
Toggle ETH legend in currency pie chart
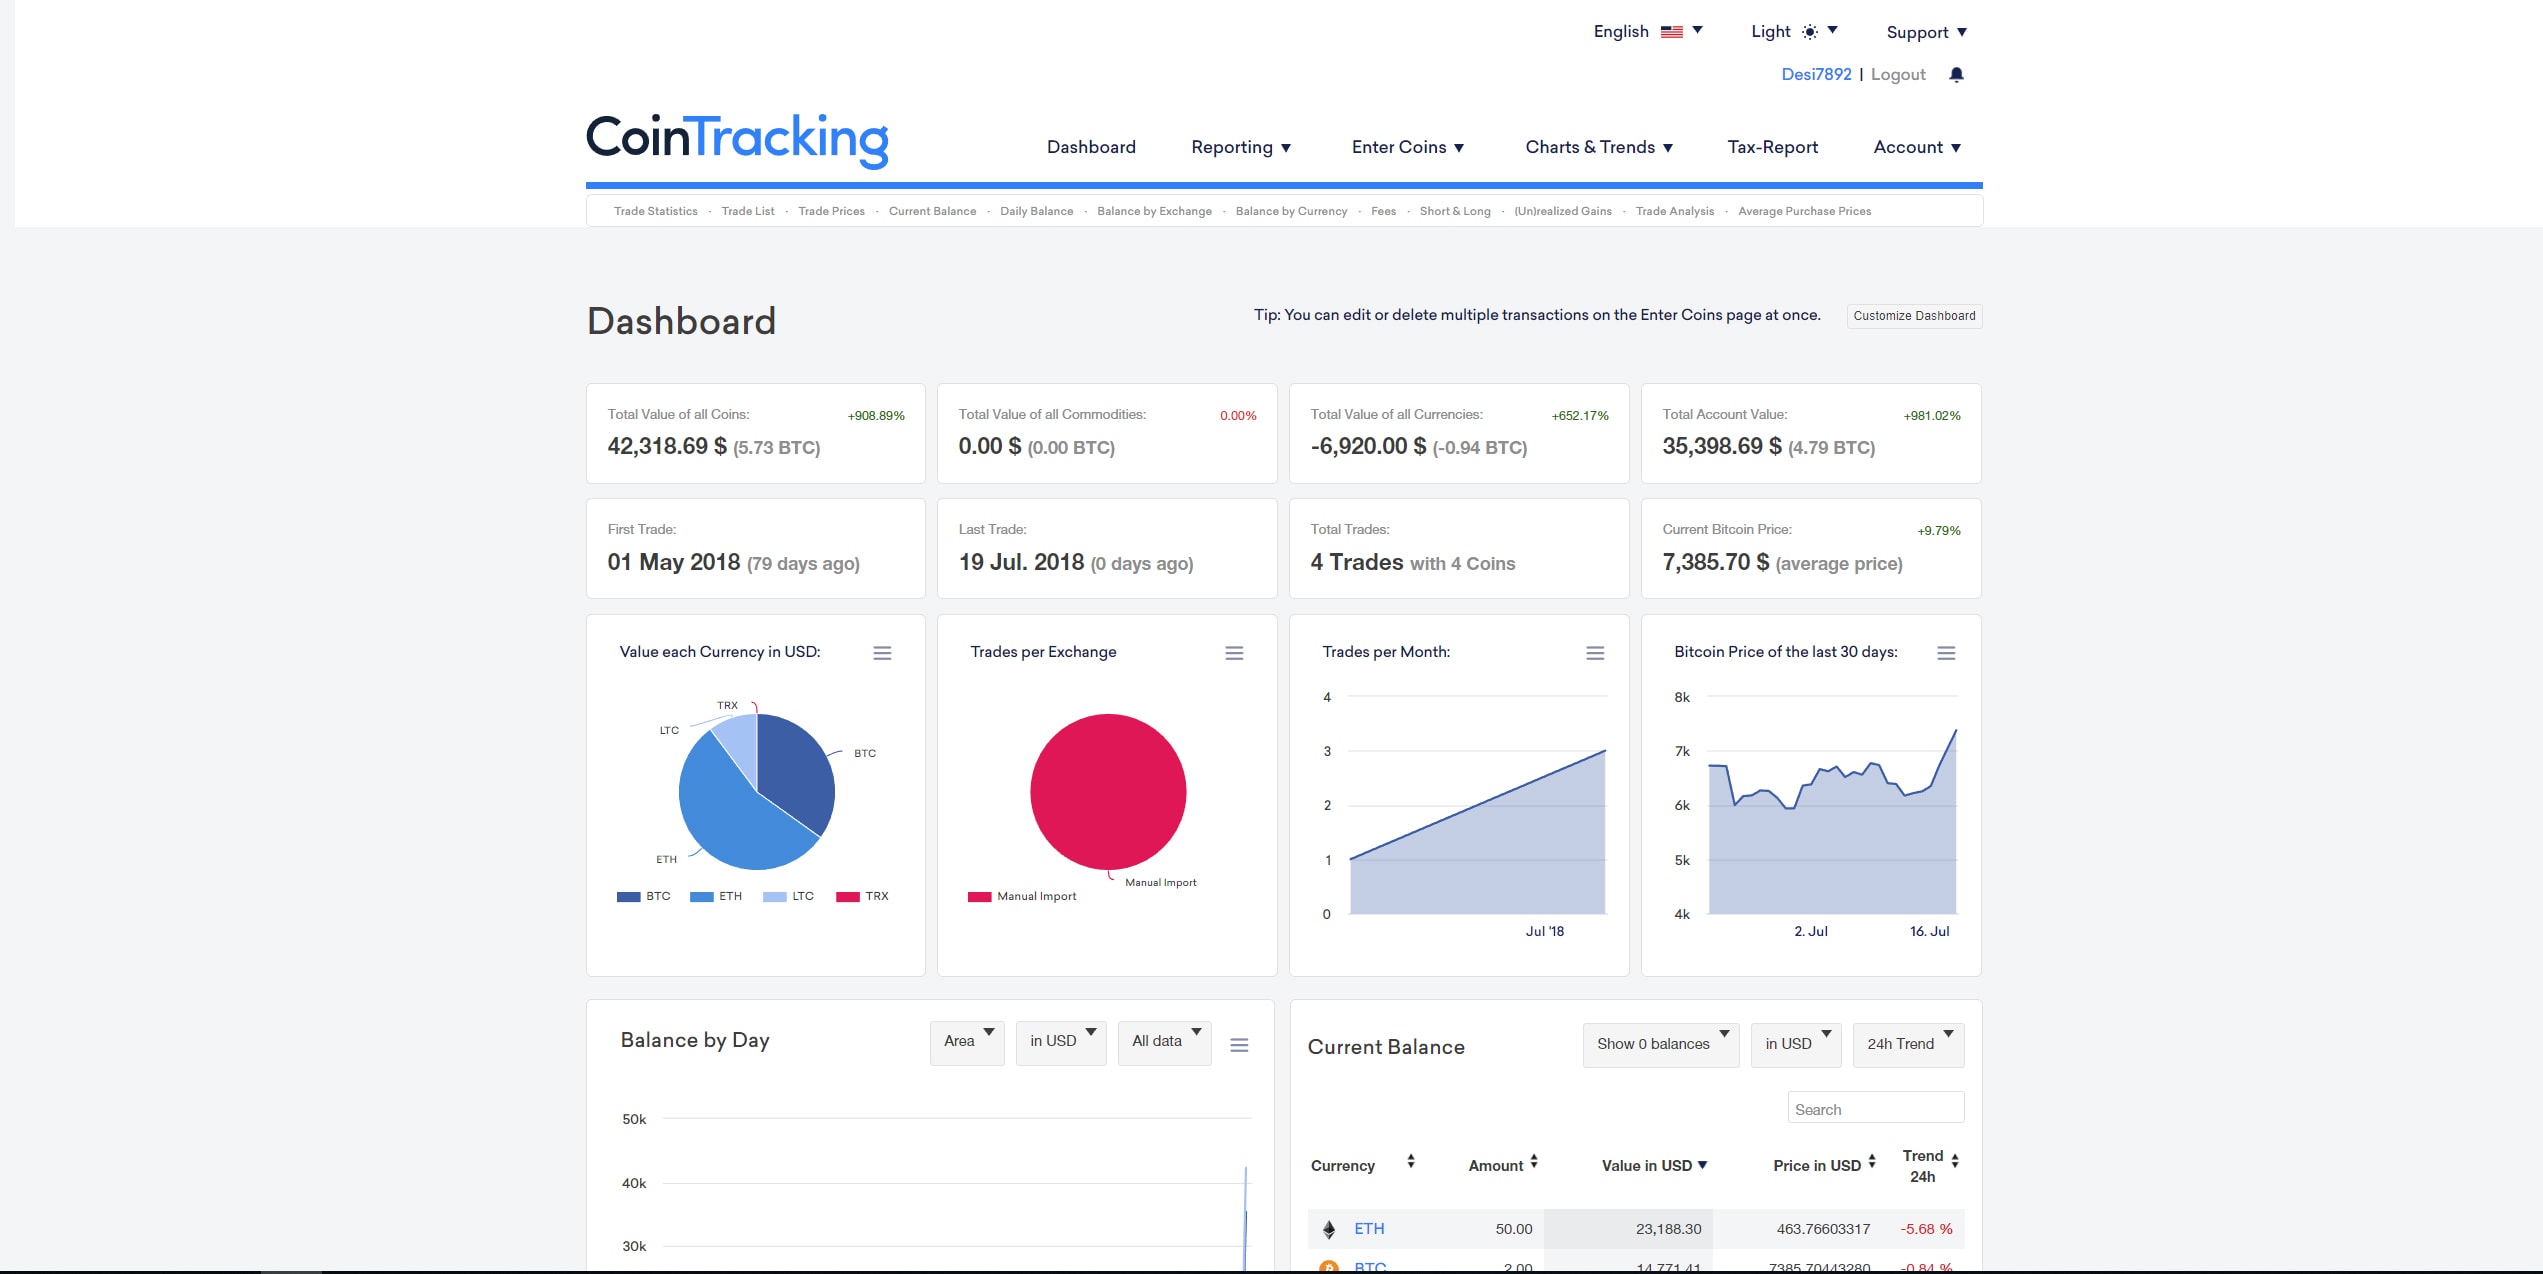click(x=716, y=896)
